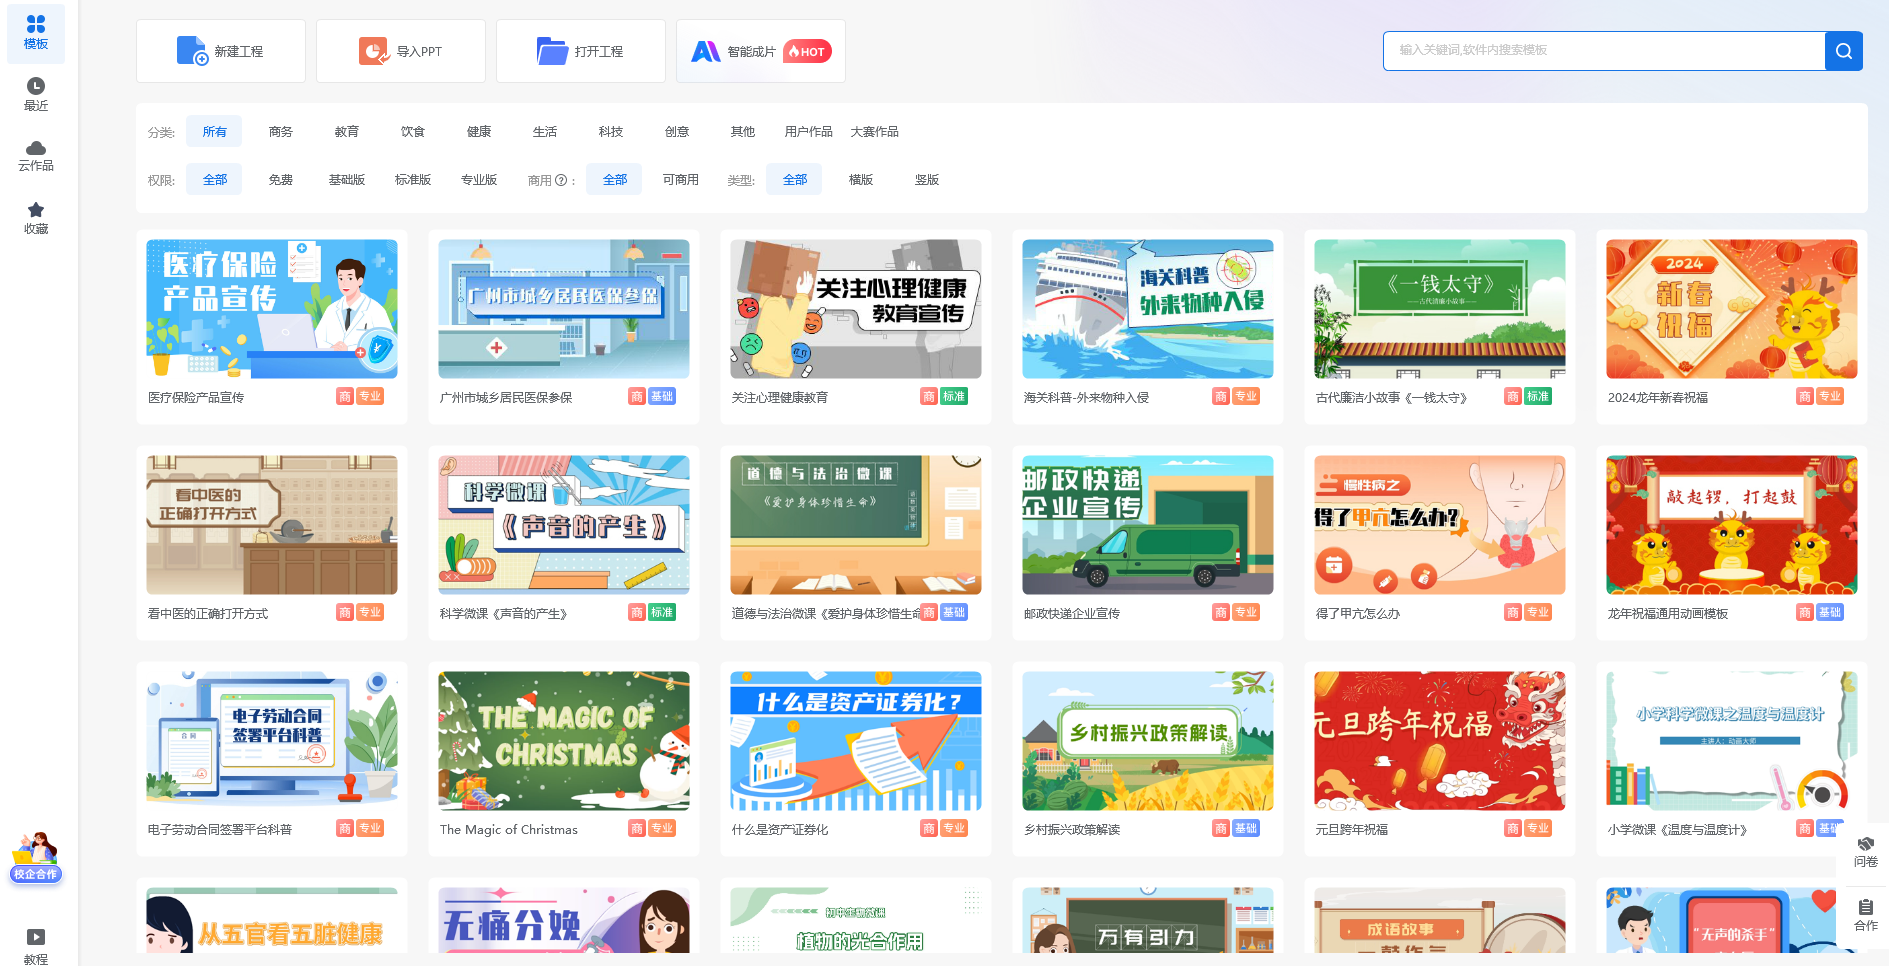Open the 医疗保险产品宣传 template thumbnail
Image resolution: width=1889 pixels, height=966 pixels.
272,309
